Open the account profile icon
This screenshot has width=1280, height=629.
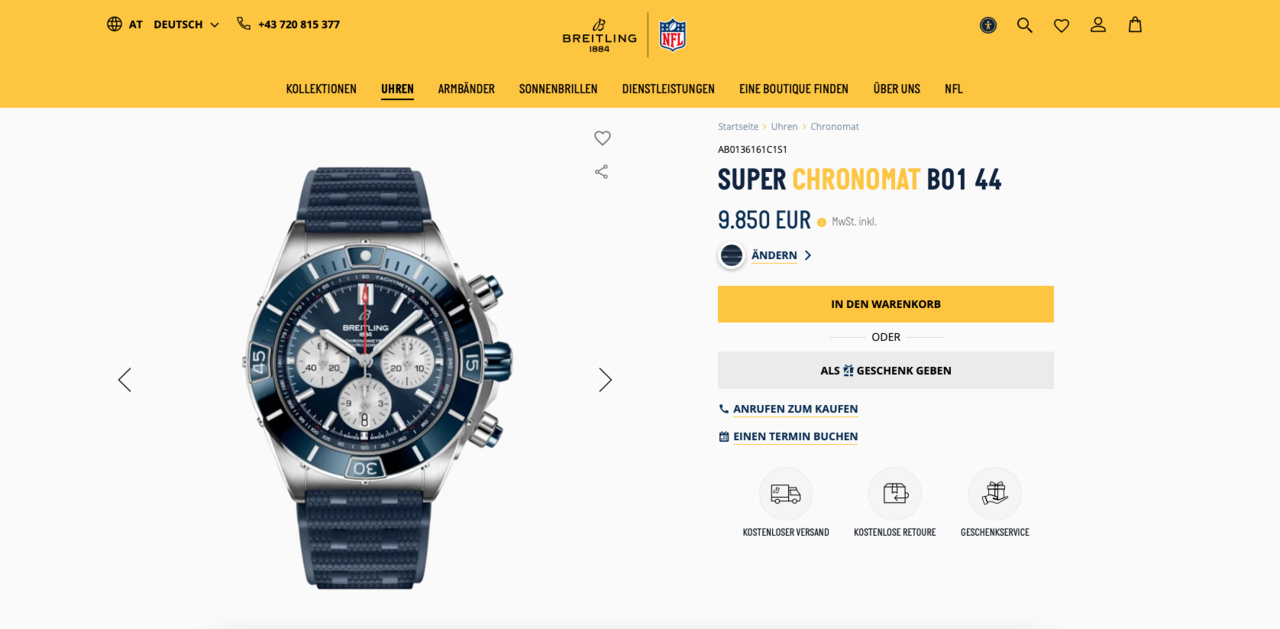pos(1098,25)
